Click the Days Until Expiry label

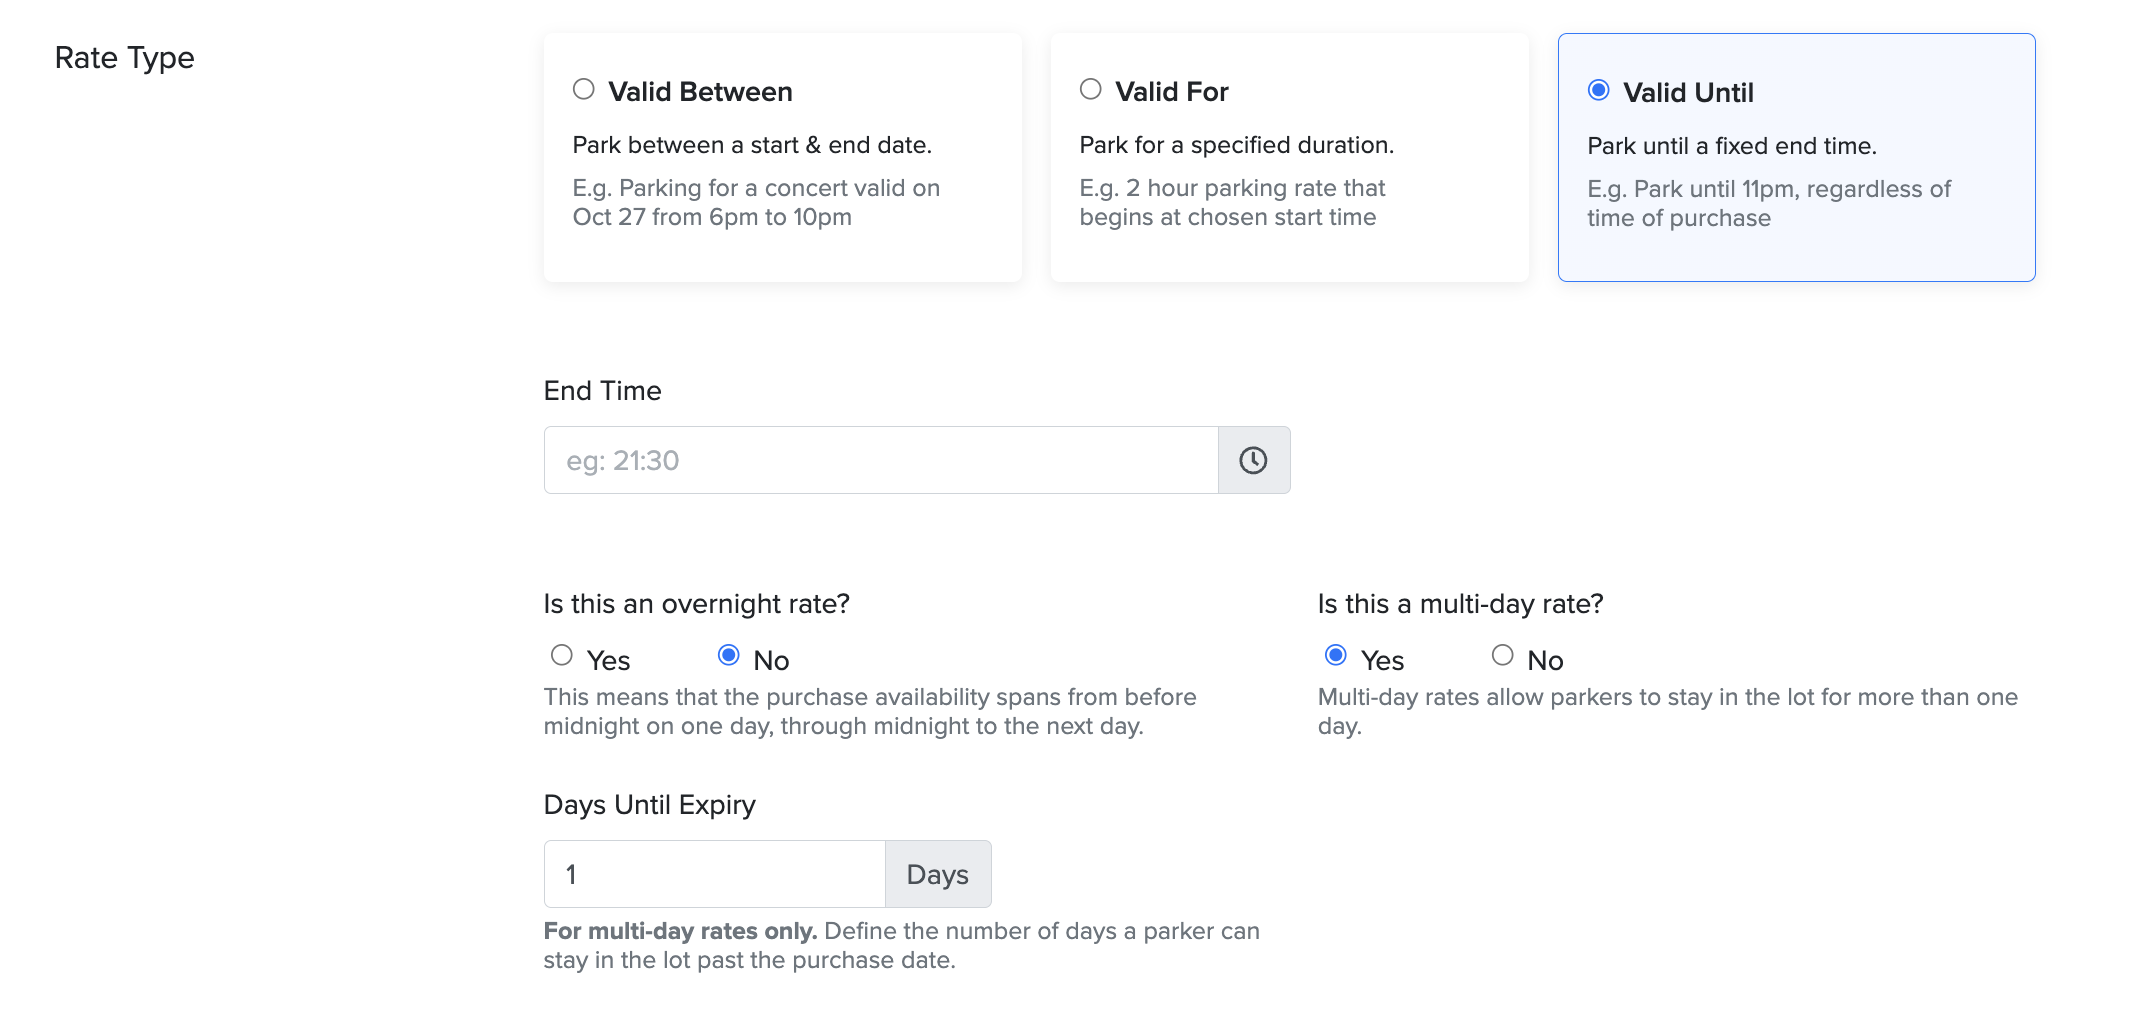coord(649,805)
